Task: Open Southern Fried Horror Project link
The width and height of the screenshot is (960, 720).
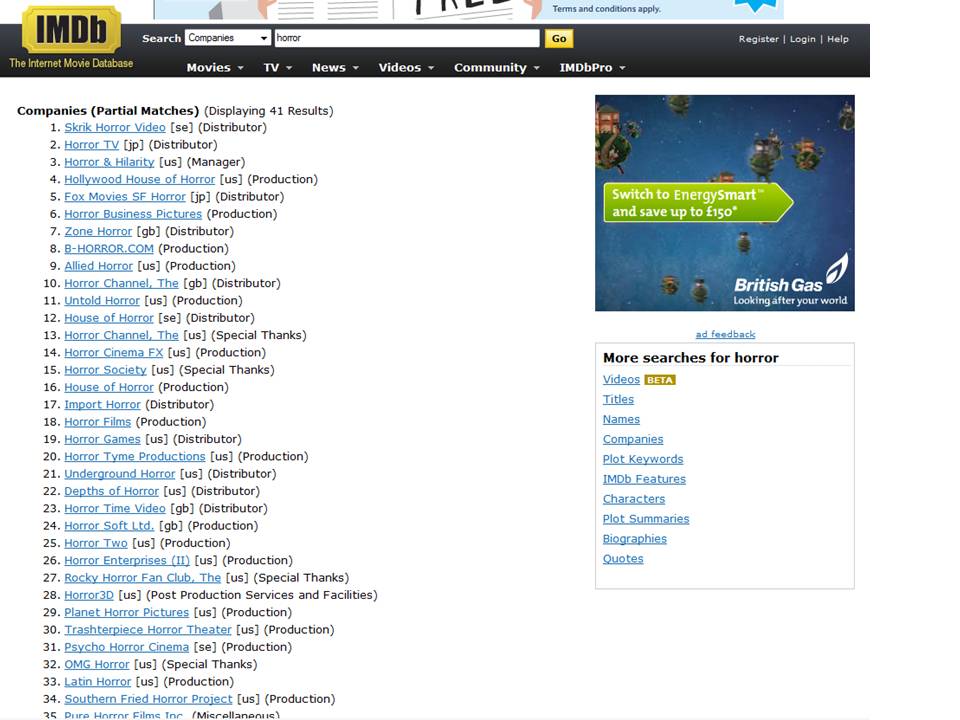Action: (148, 699)
